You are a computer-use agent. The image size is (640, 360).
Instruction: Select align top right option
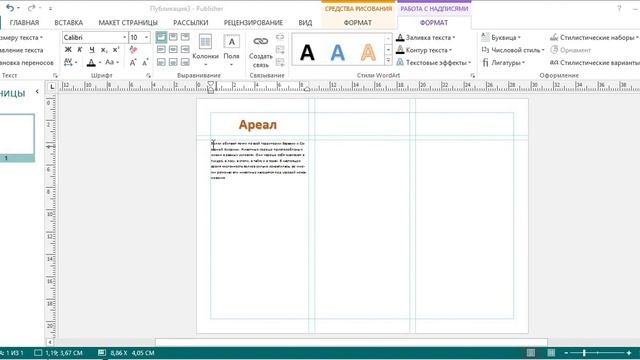point(185,38)
